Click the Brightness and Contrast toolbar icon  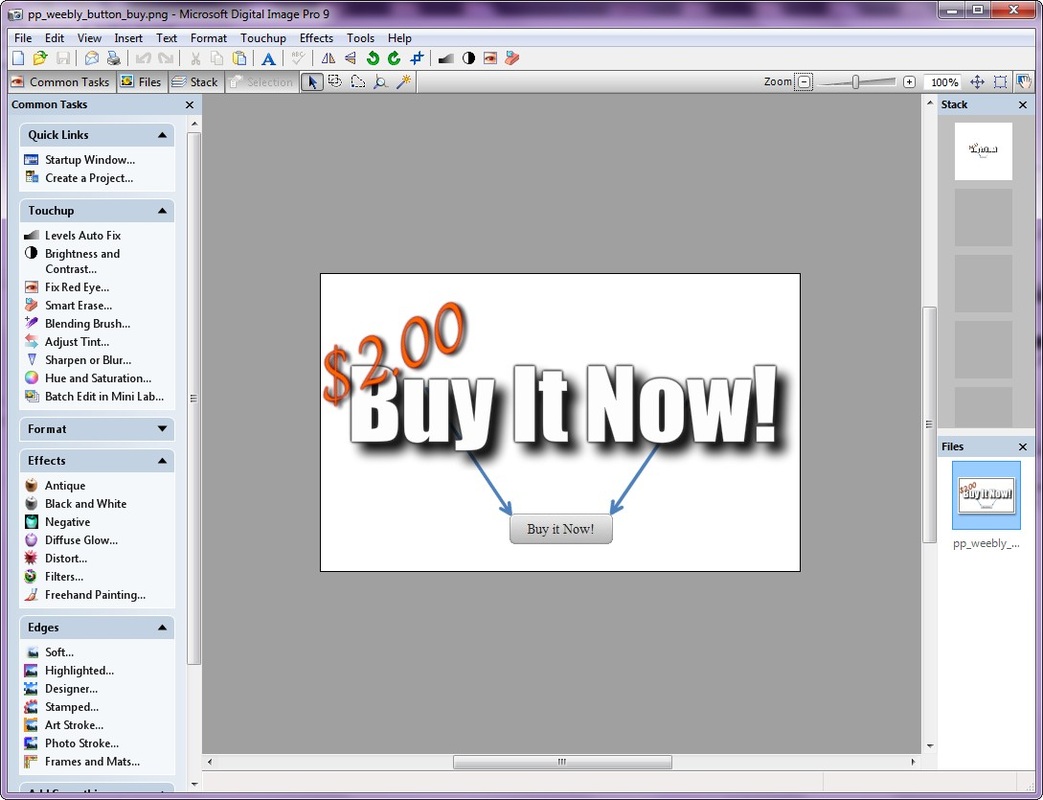(x=468, y=59)
